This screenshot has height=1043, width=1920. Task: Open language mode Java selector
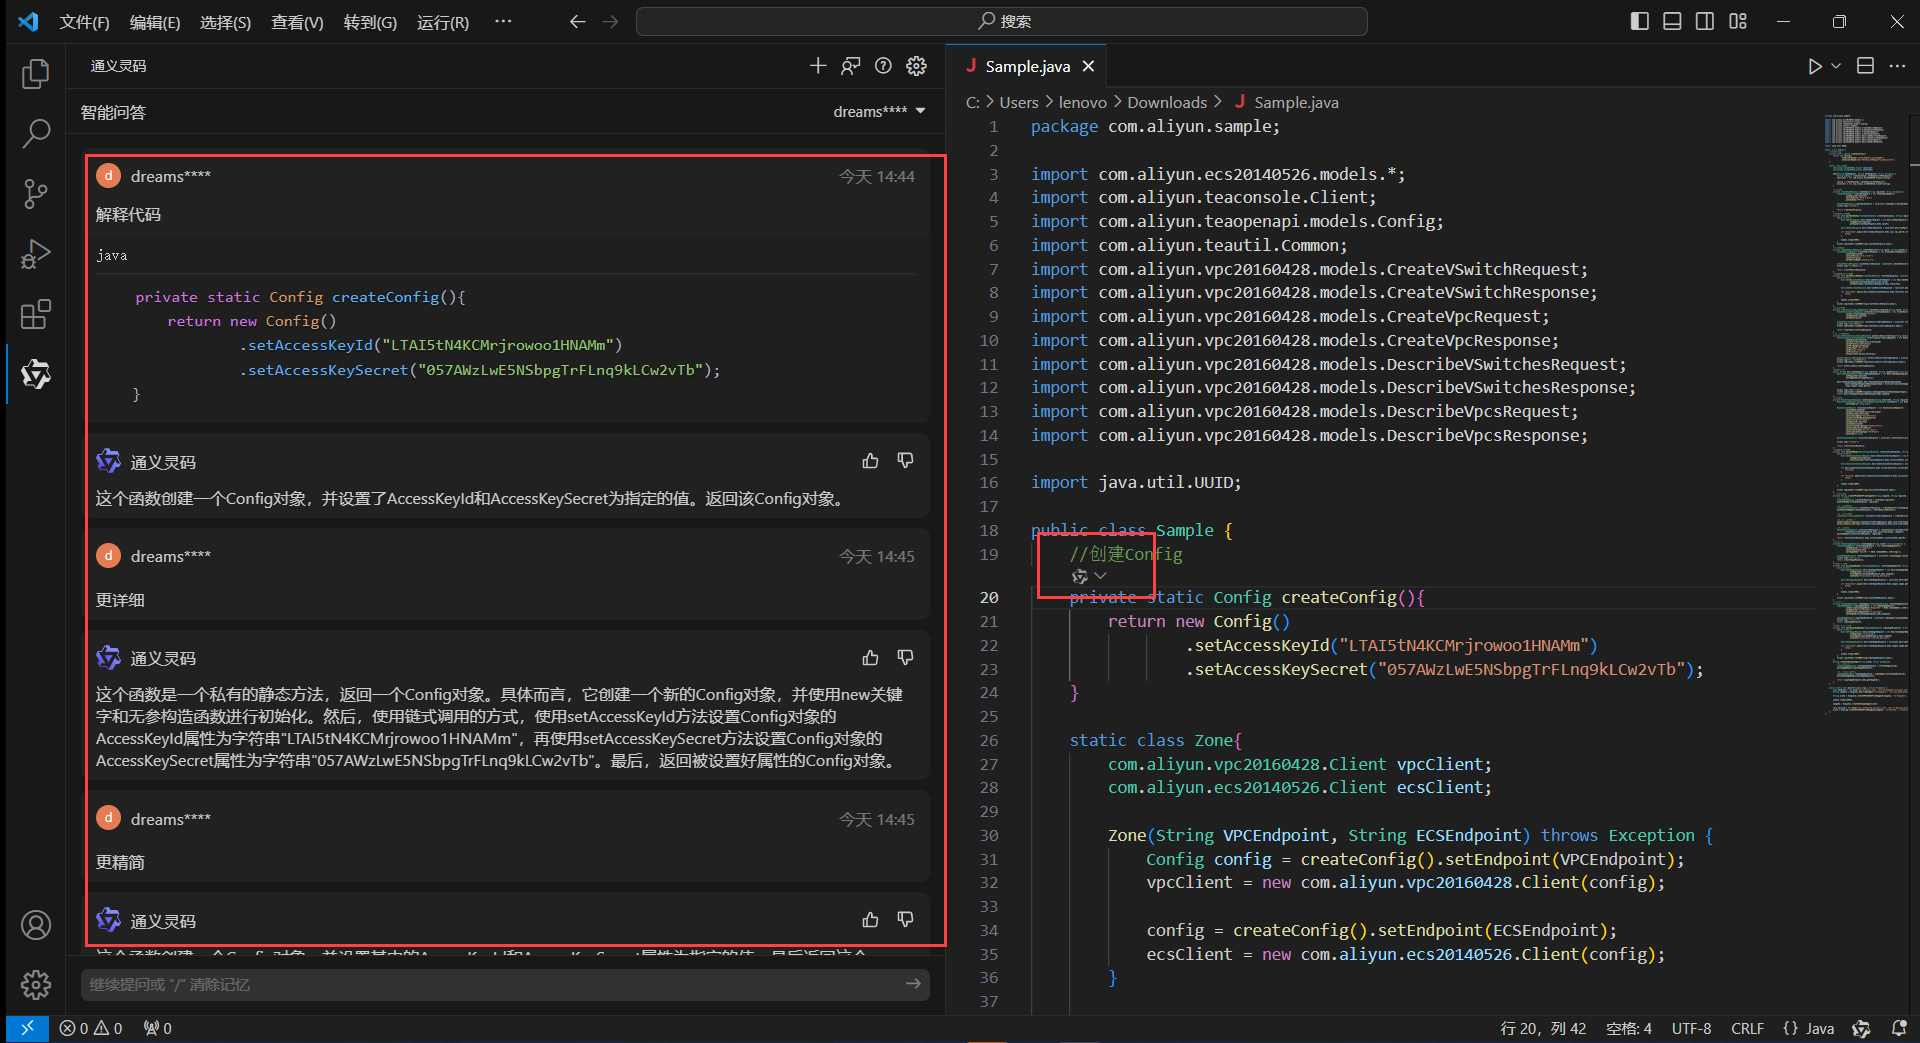coord(1820,1028)
